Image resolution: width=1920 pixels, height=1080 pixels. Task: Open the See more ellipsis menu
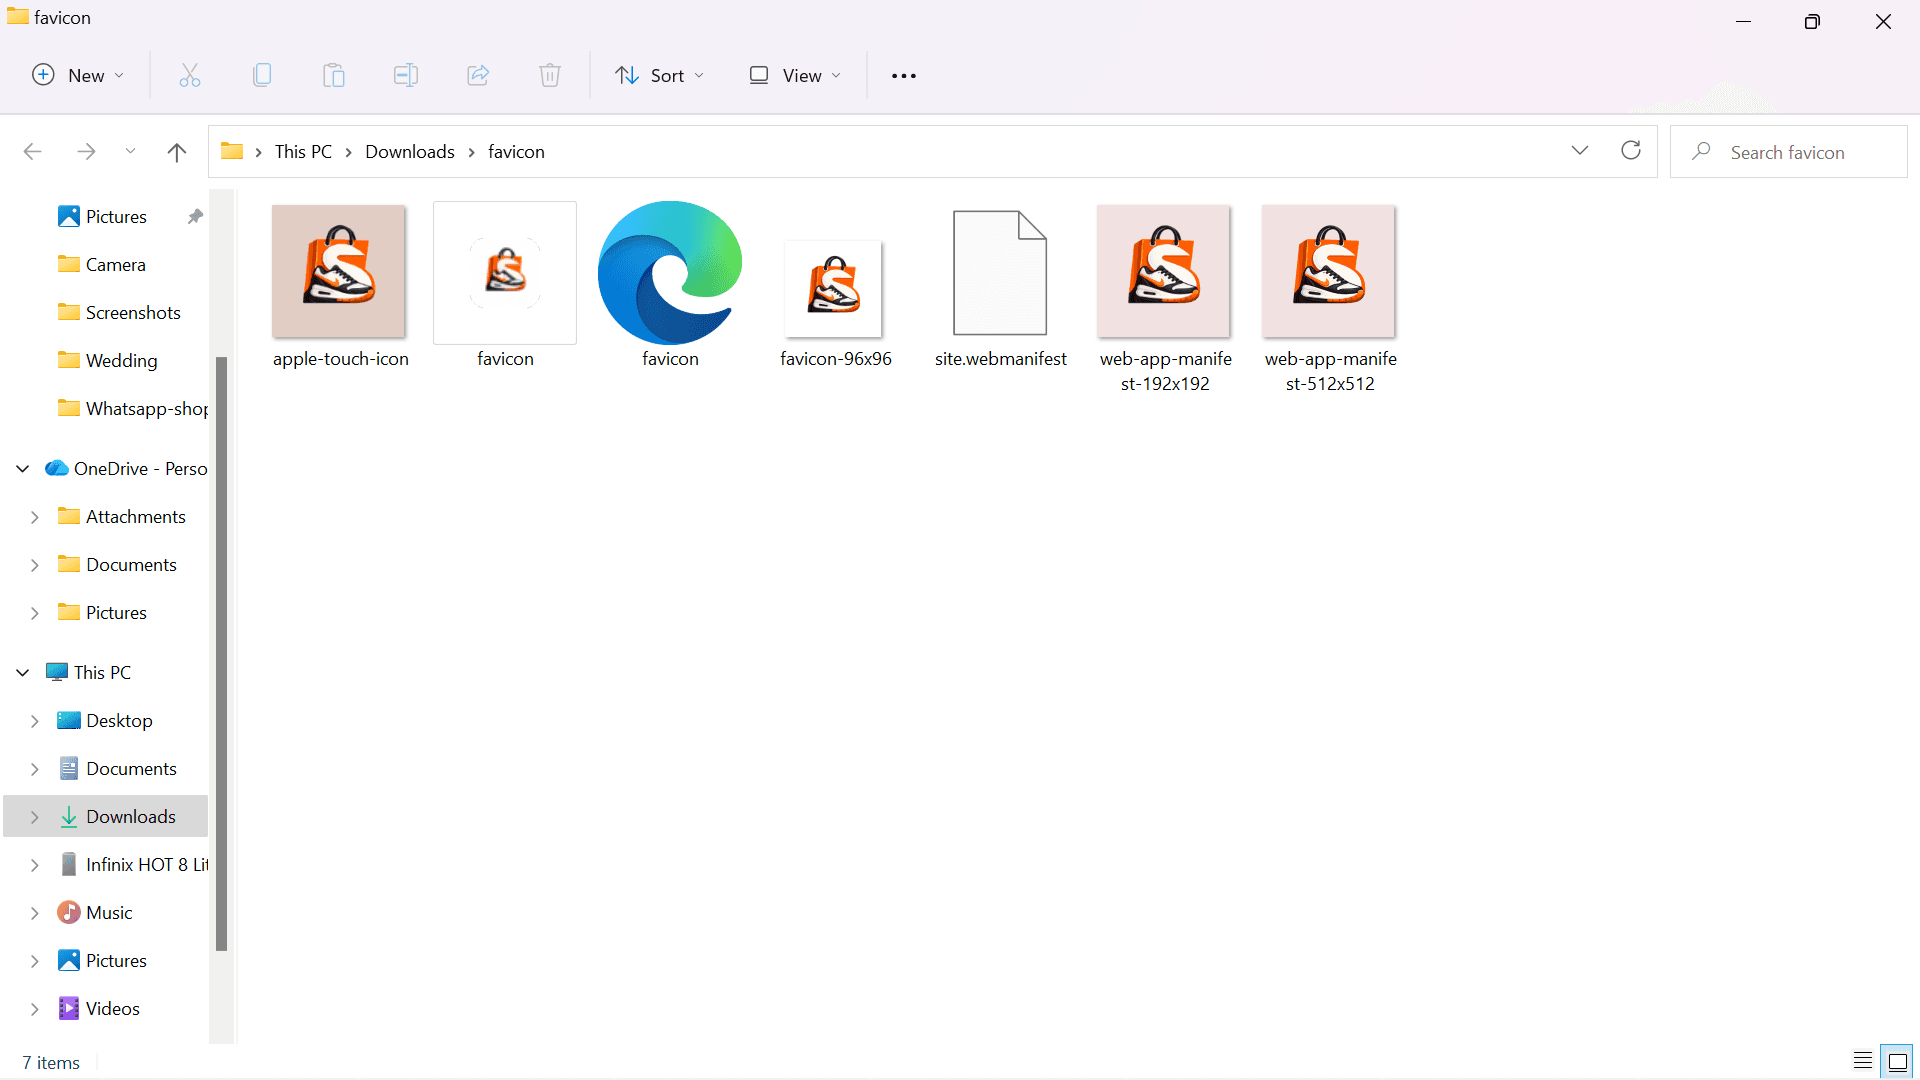(904, 76)
